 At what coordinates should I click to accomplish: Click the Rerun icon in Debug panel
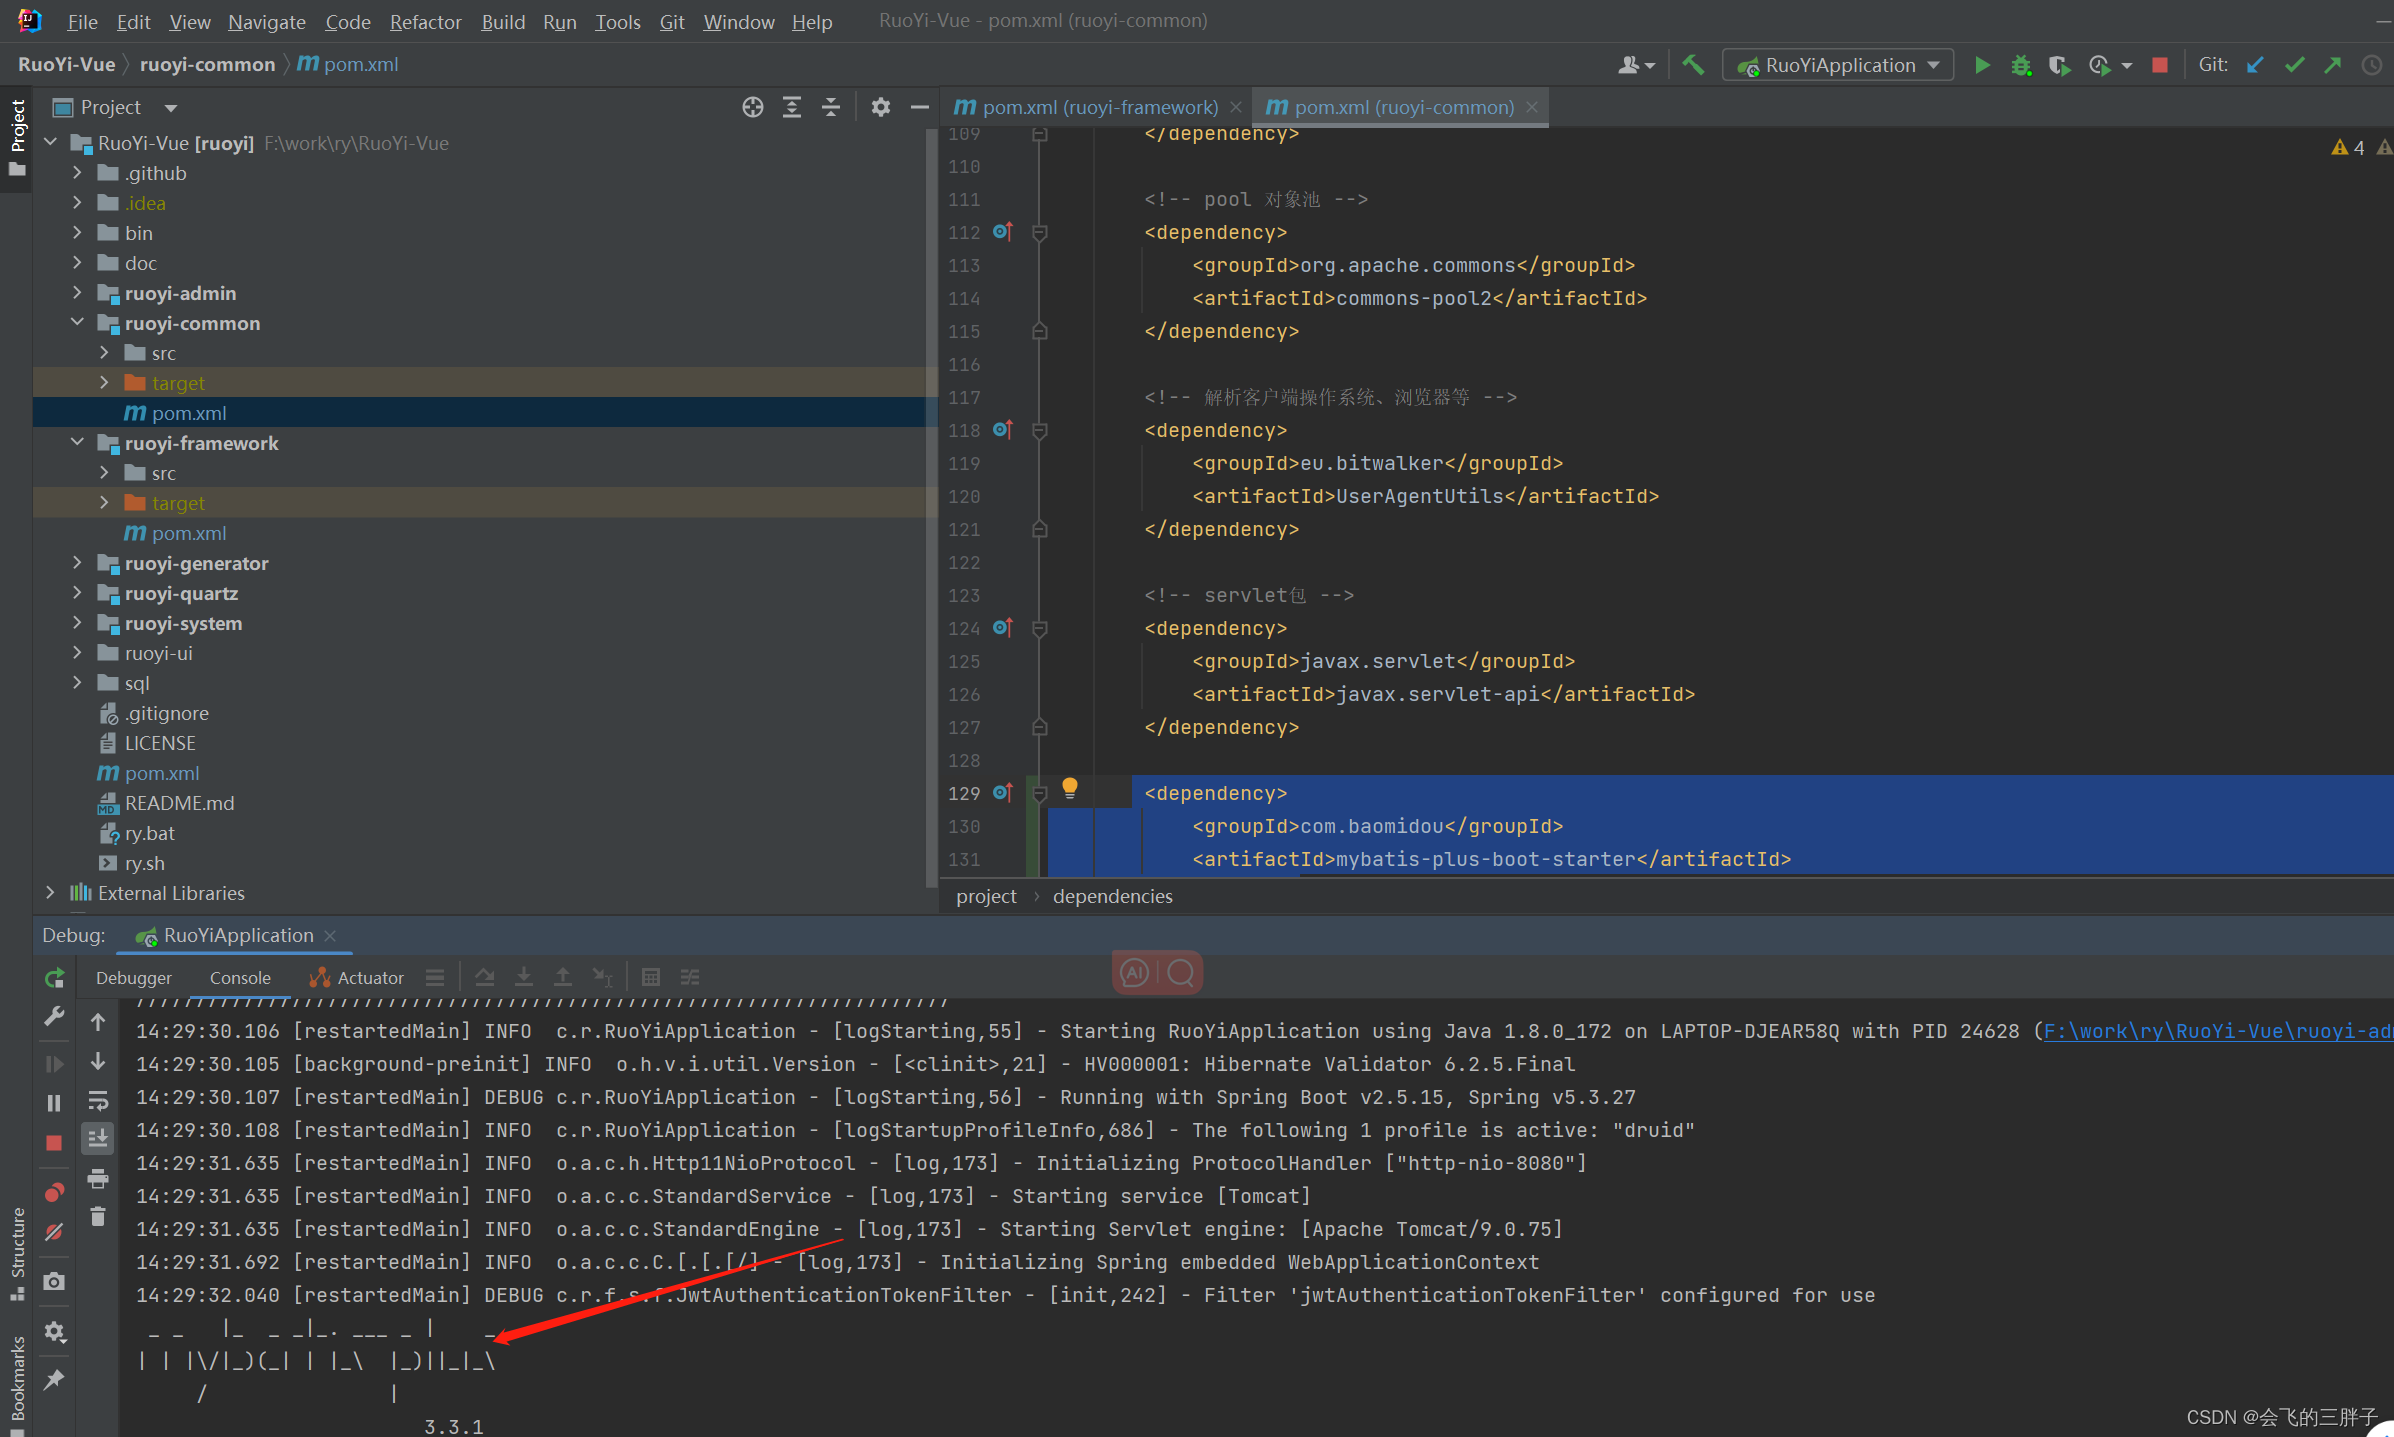[x=55, y=978]
